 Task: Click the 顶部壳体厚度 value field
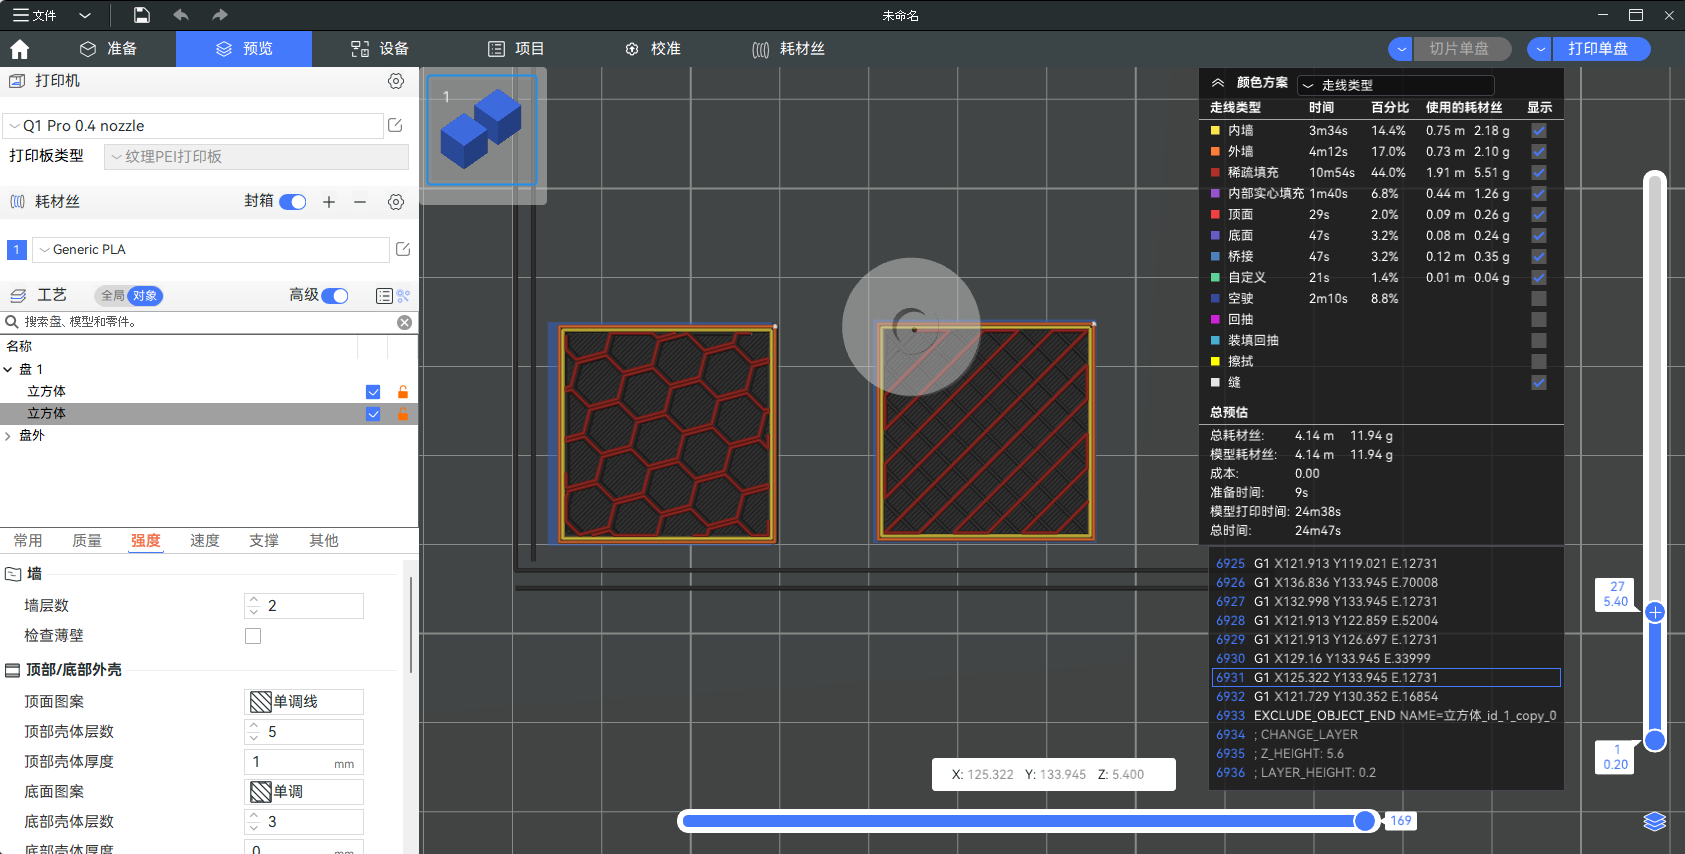pos(304,762)
